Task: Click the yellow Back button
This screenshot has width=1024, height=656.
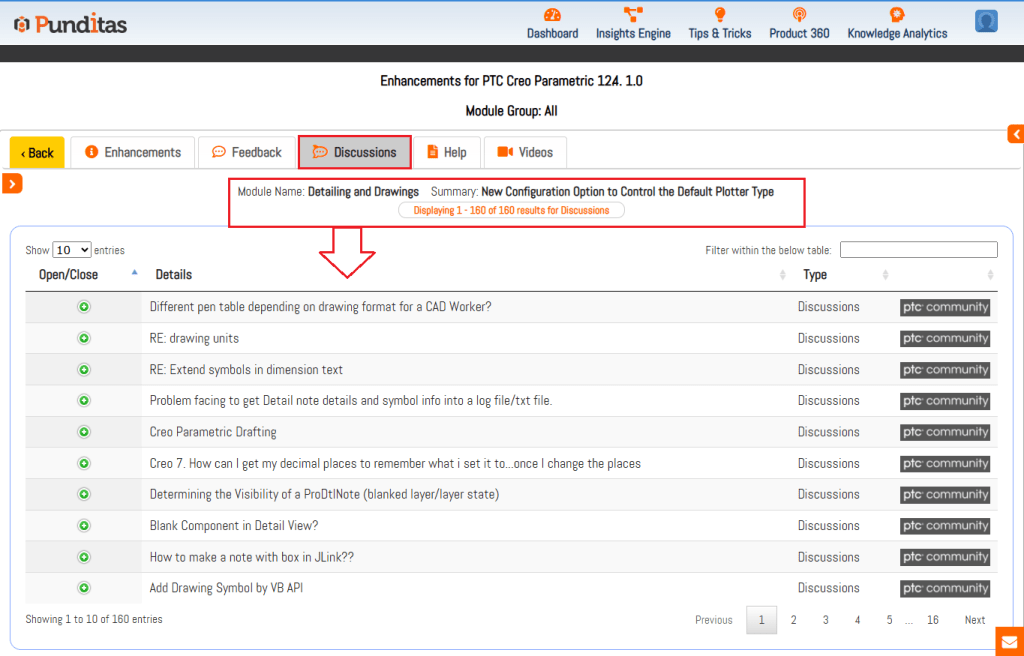Action: click(x=37, y=153)
